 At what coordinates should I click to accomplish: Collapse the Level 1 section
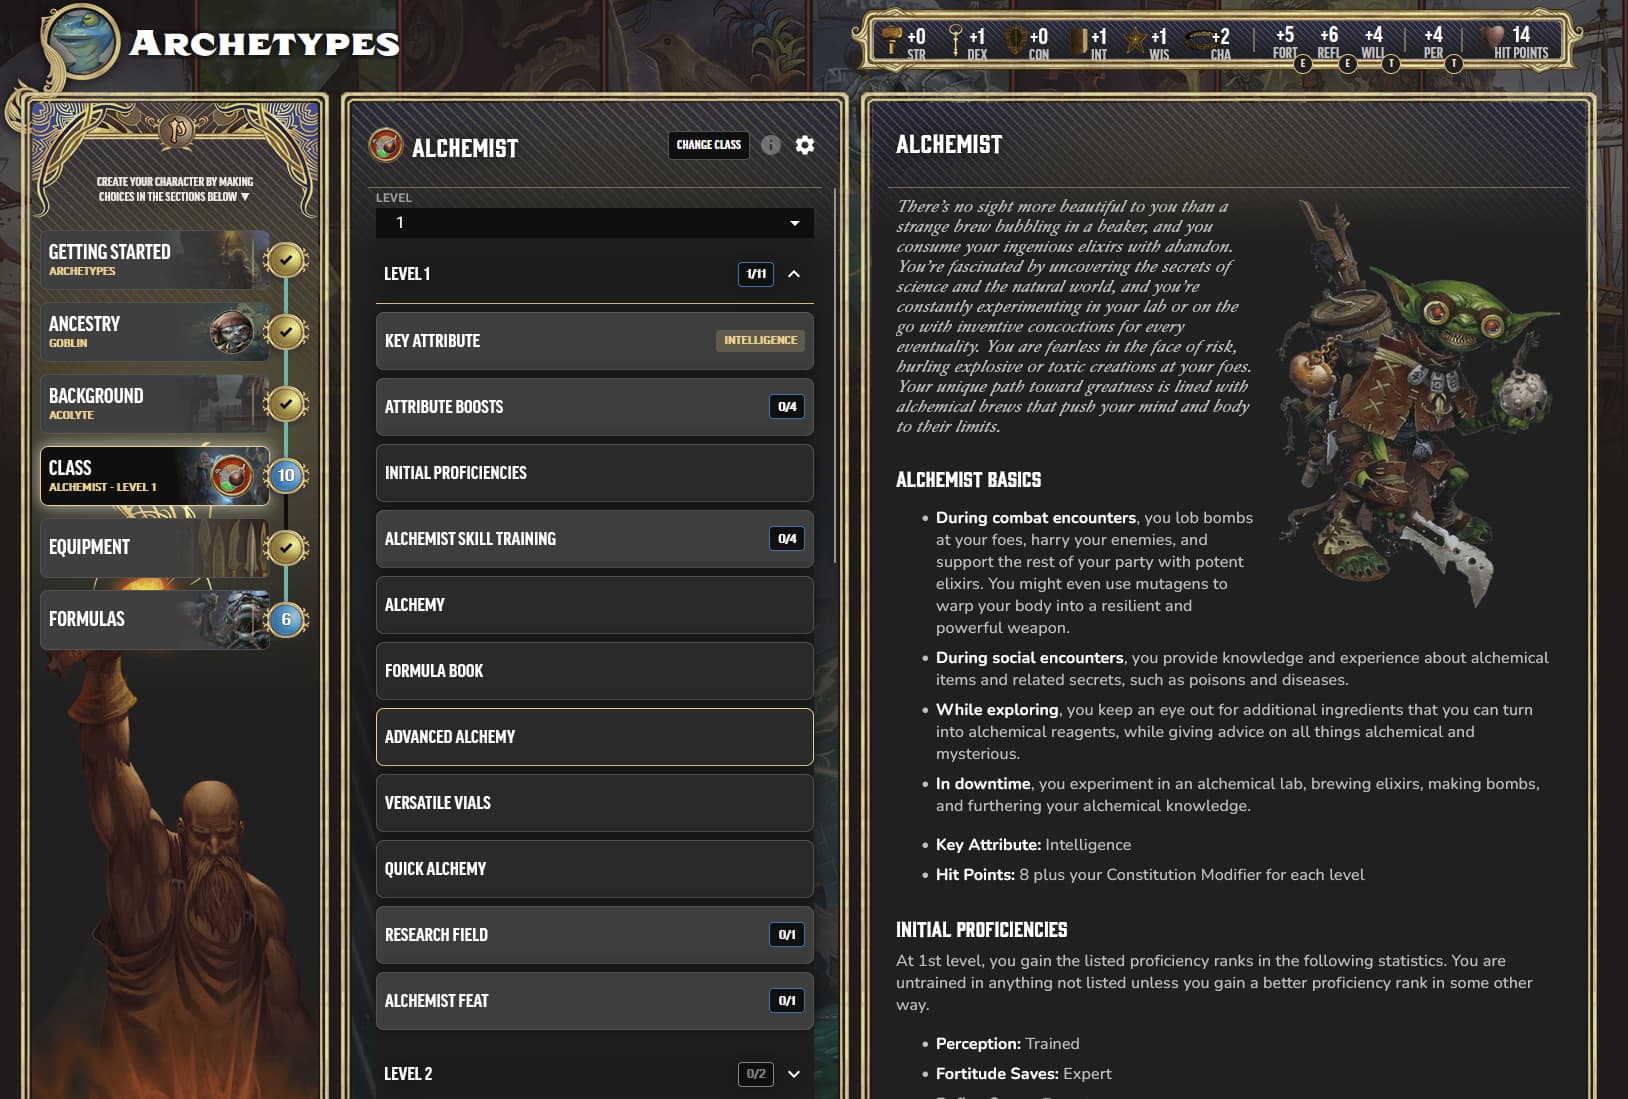[x=794, y=274]
